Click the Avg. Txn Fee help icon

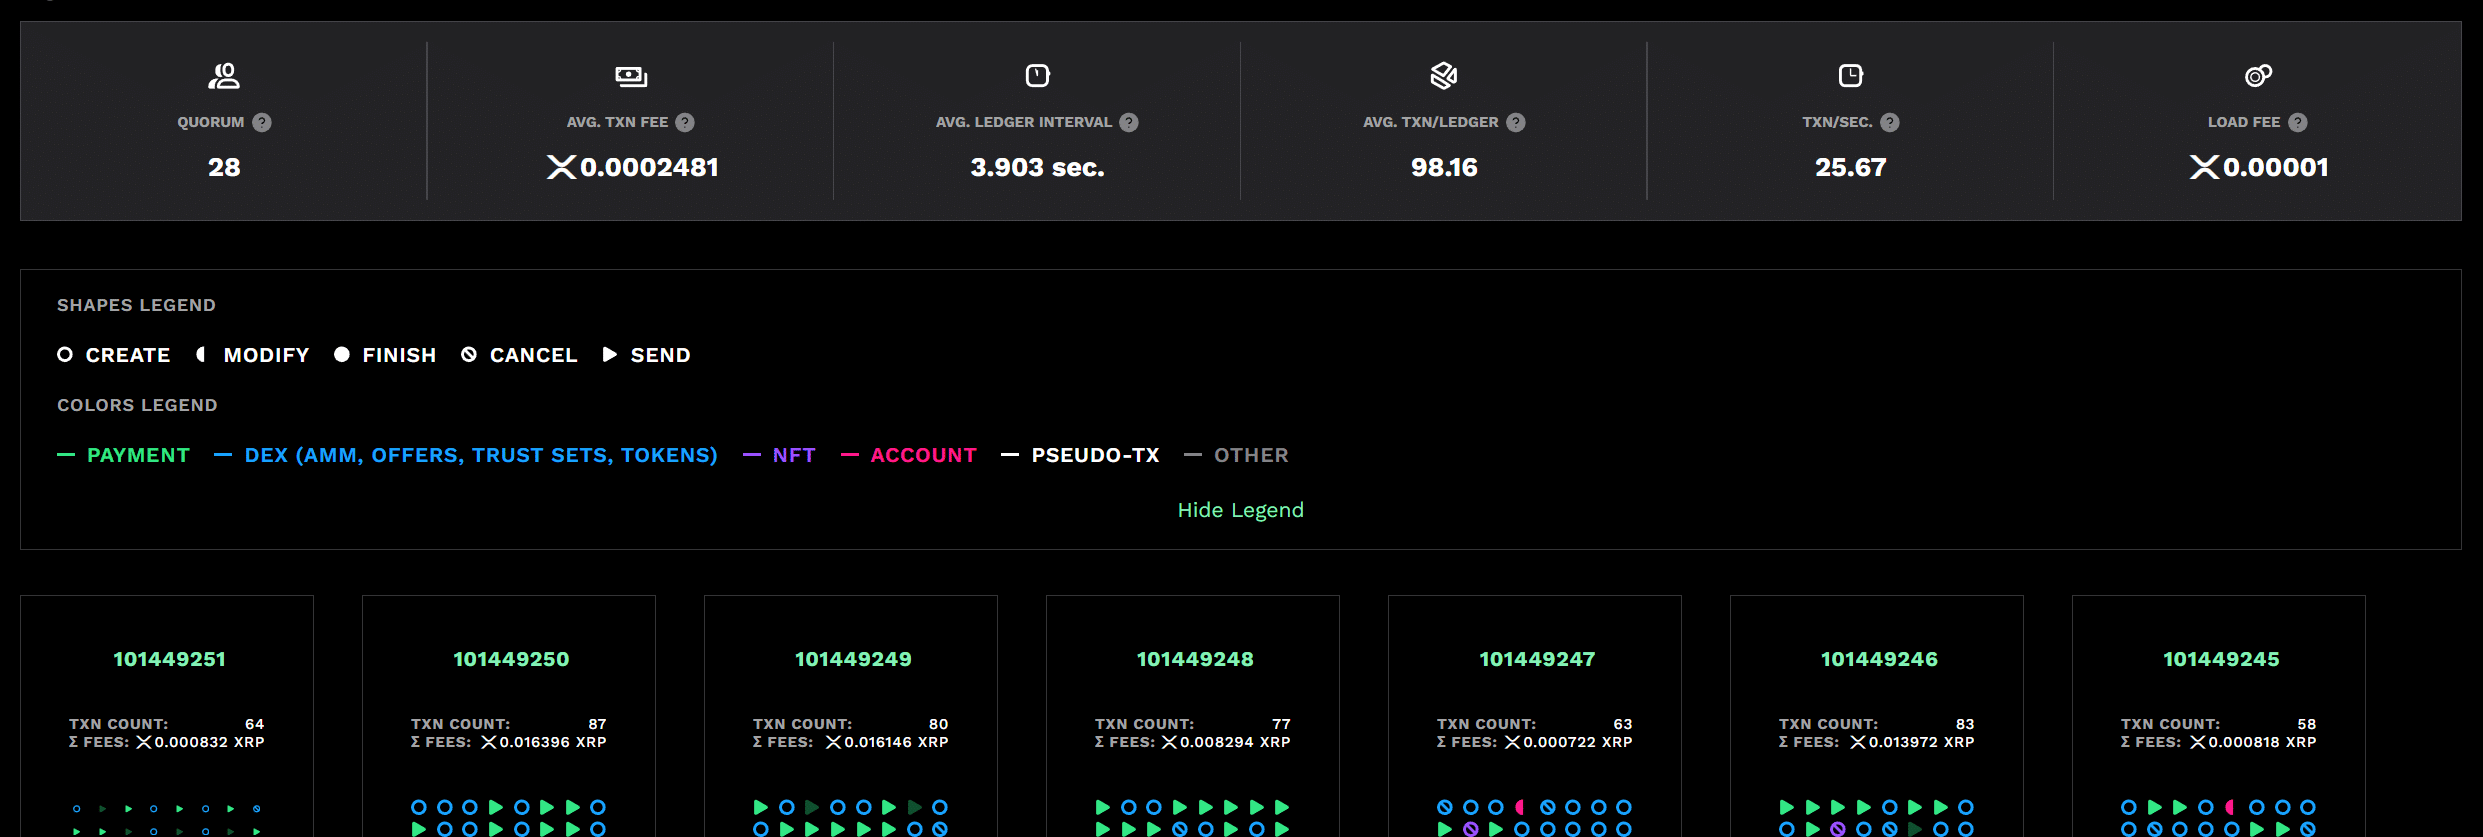pos(685,122)
